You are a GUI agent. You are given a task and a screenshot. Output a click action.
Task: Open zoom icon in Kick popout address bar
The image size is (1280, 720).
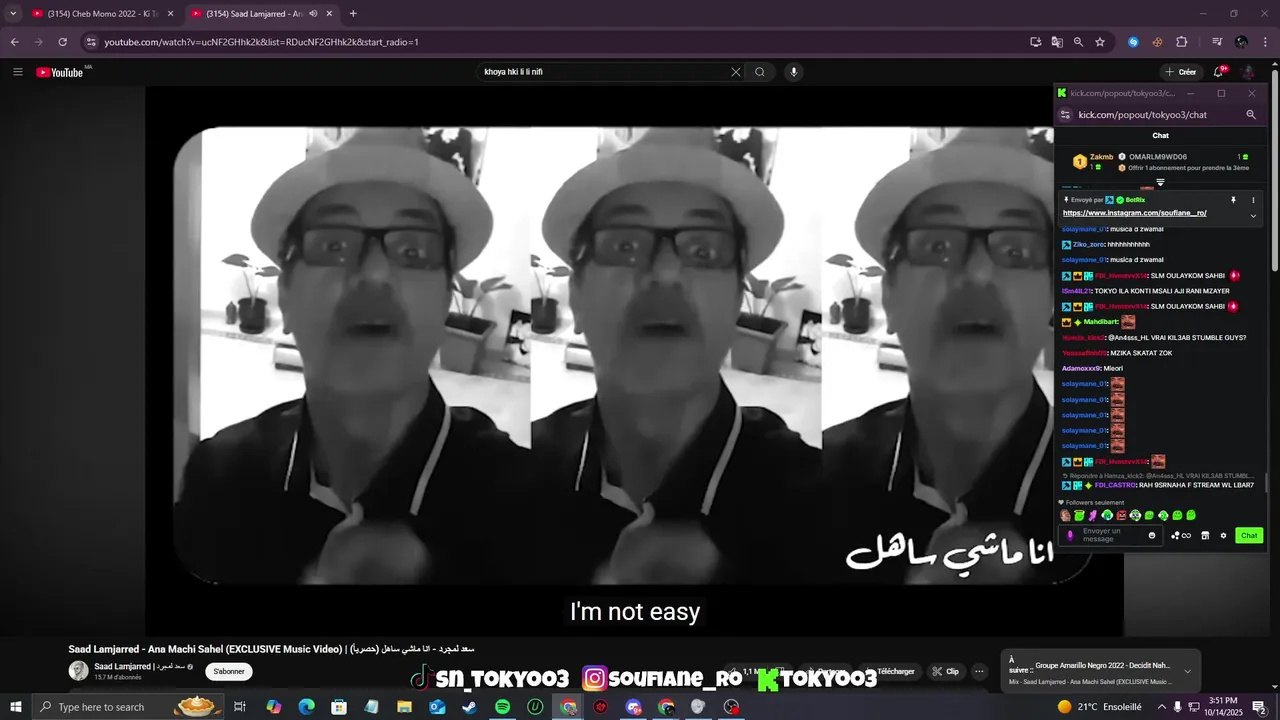(1250, 115)
